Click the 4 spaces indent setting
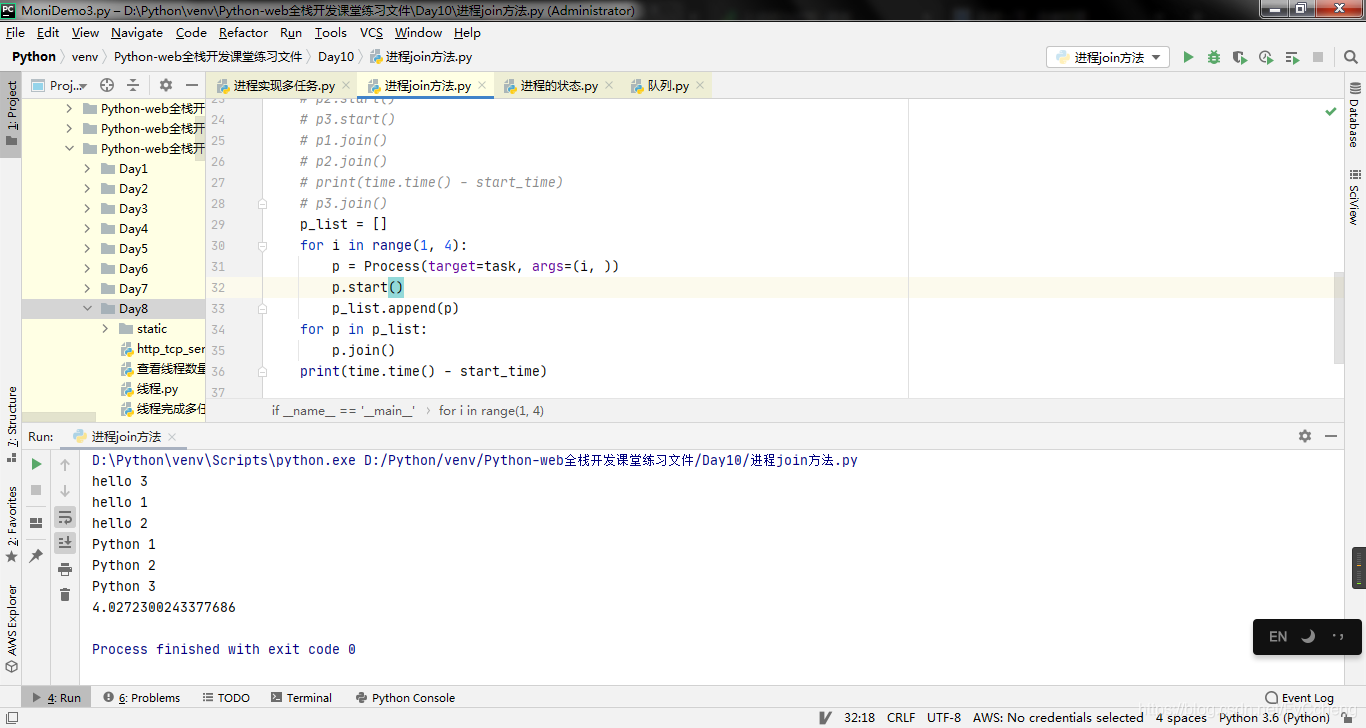Image resolution: width=1366 pixels, height=728 pixels. pyautogui.click(x=1180, y=717)
